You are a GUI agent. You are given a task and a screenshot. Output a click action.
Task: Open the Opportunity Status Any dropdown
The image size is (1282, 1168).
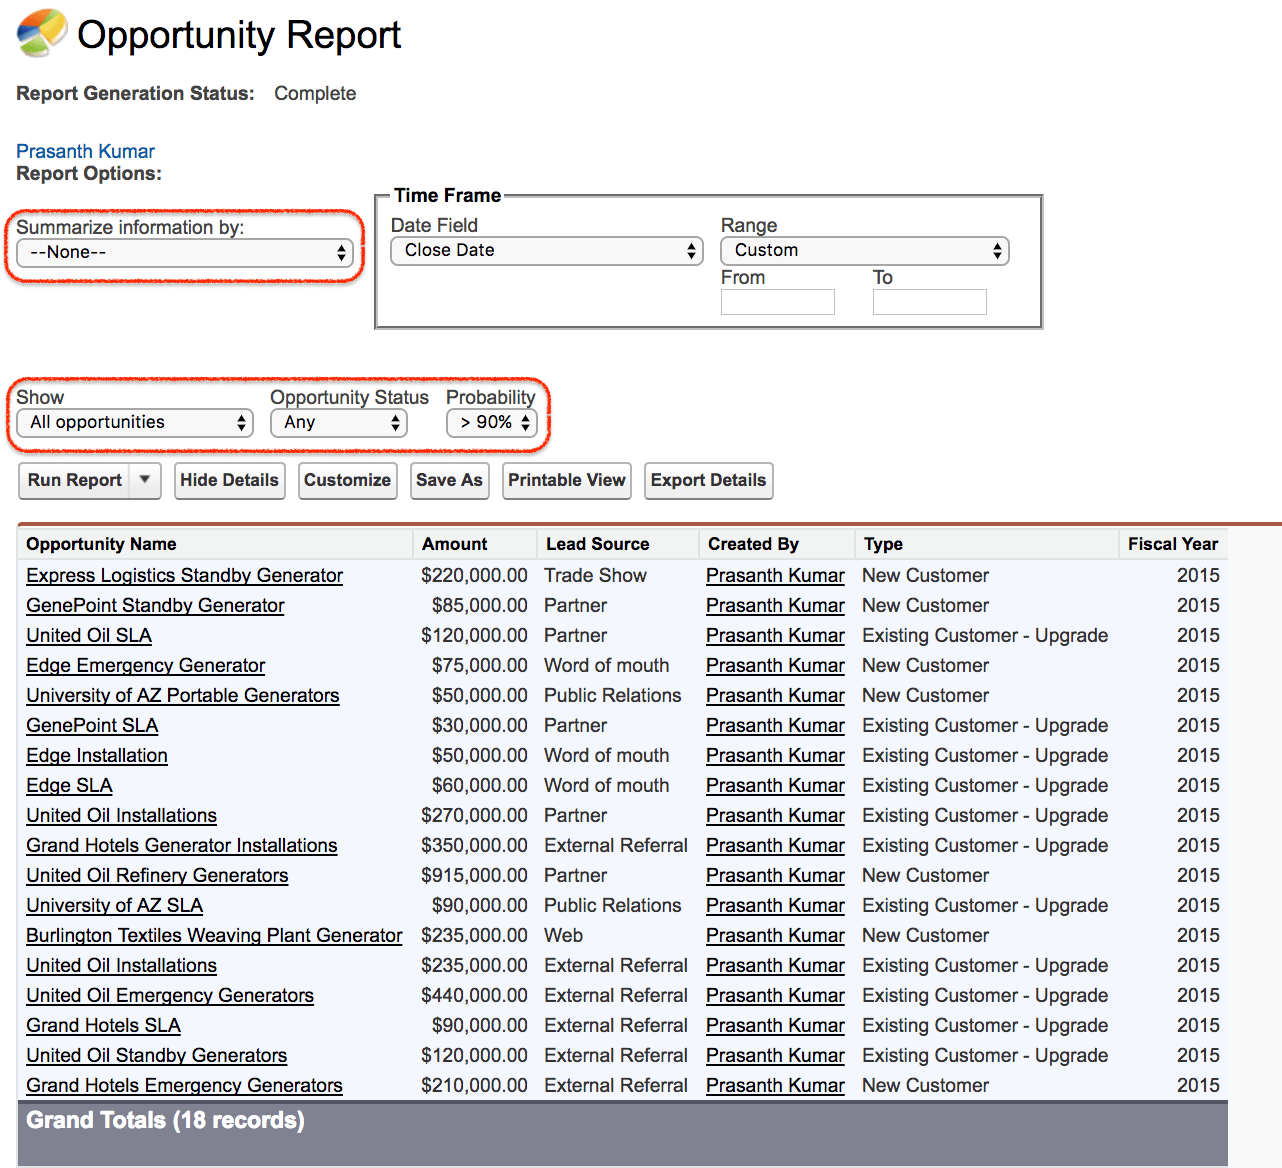pyautogui.click(x=339, y=422)
